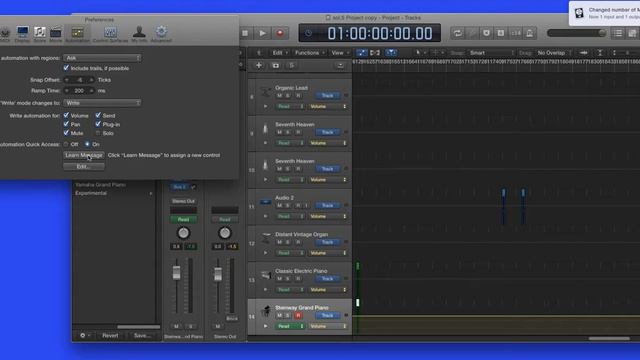
Task: Toggle record enable on Steinway Grand Piano
Action: coord(298,316)
